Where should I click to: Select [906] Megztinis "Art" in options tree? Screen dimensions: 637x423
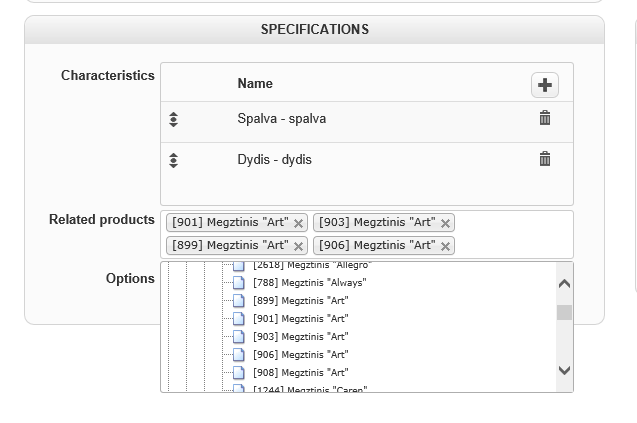(300, 355)
